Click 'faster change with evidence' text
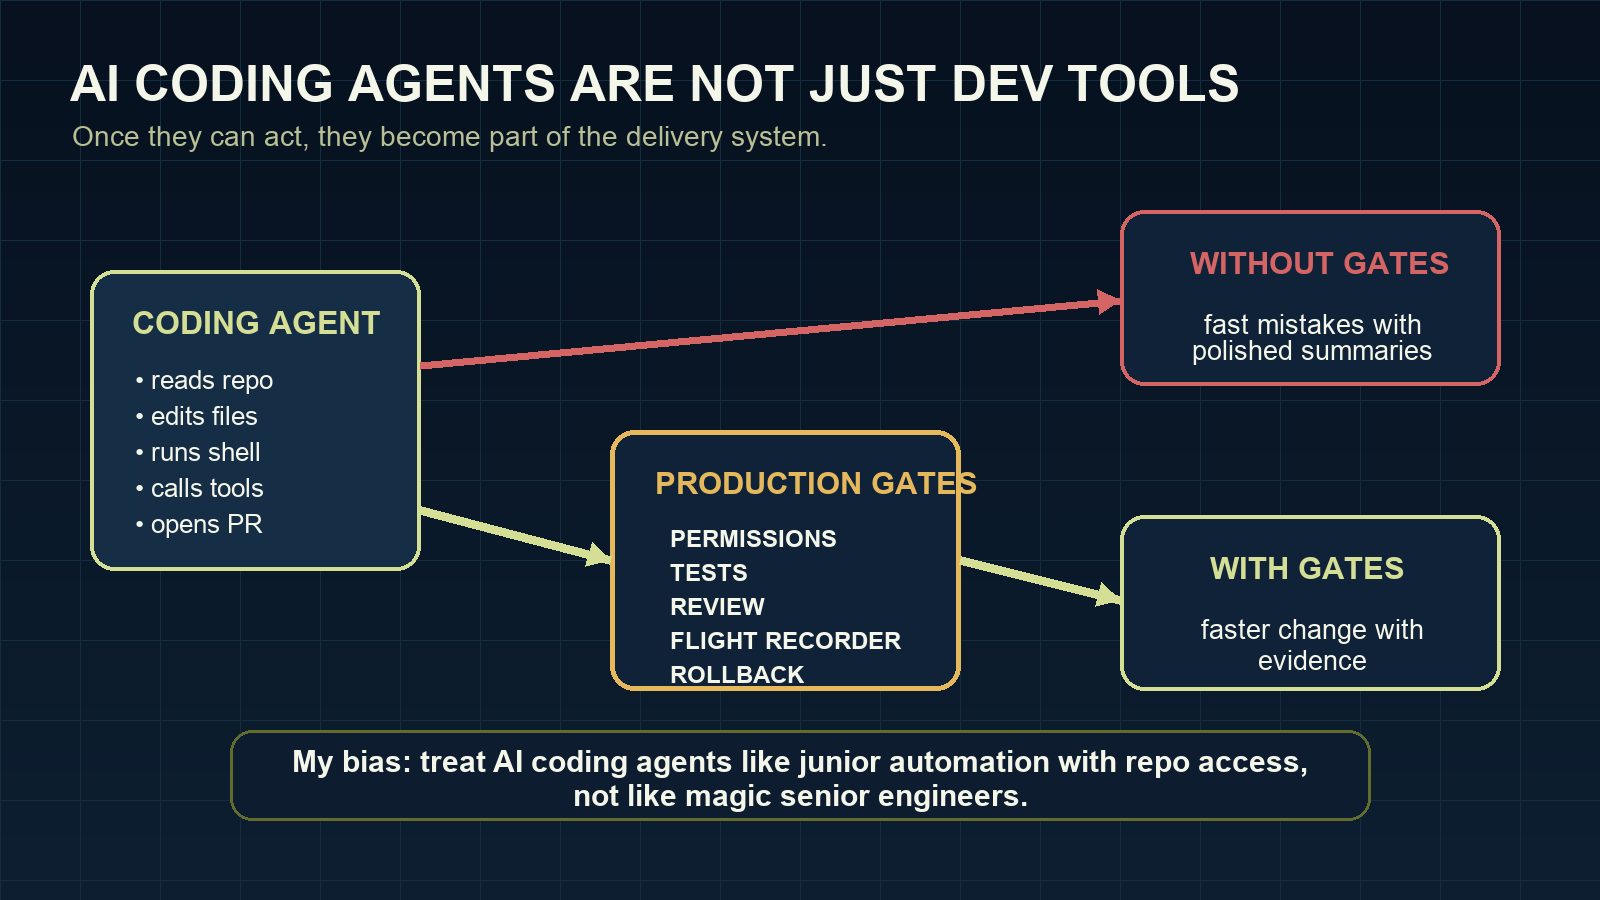Viewport: 1600px width, 900px height. 1311,645
